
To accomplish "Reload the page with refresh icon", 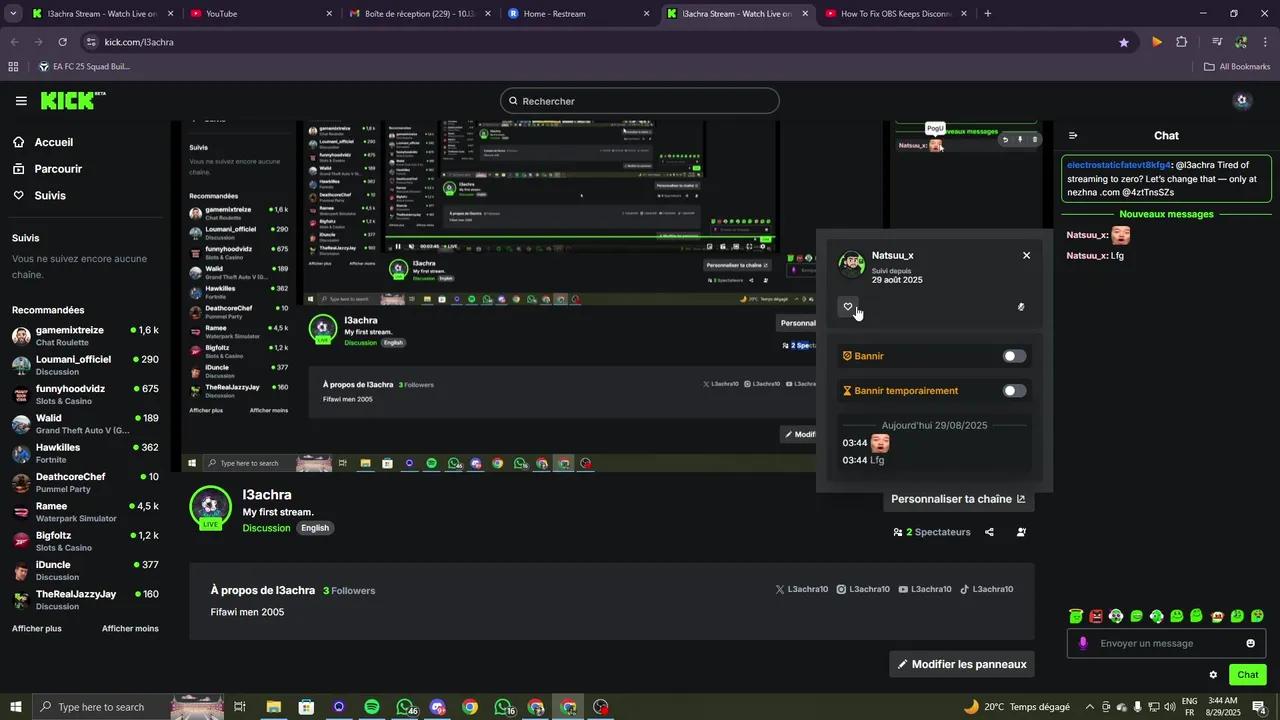I will (x=62, y=42).
